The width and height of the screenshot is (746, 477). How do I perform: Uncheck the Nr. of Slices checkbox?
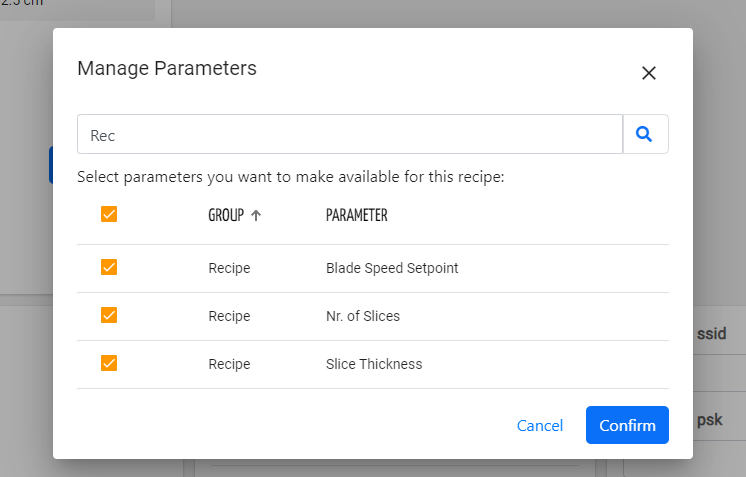click(x=109, y=316)
